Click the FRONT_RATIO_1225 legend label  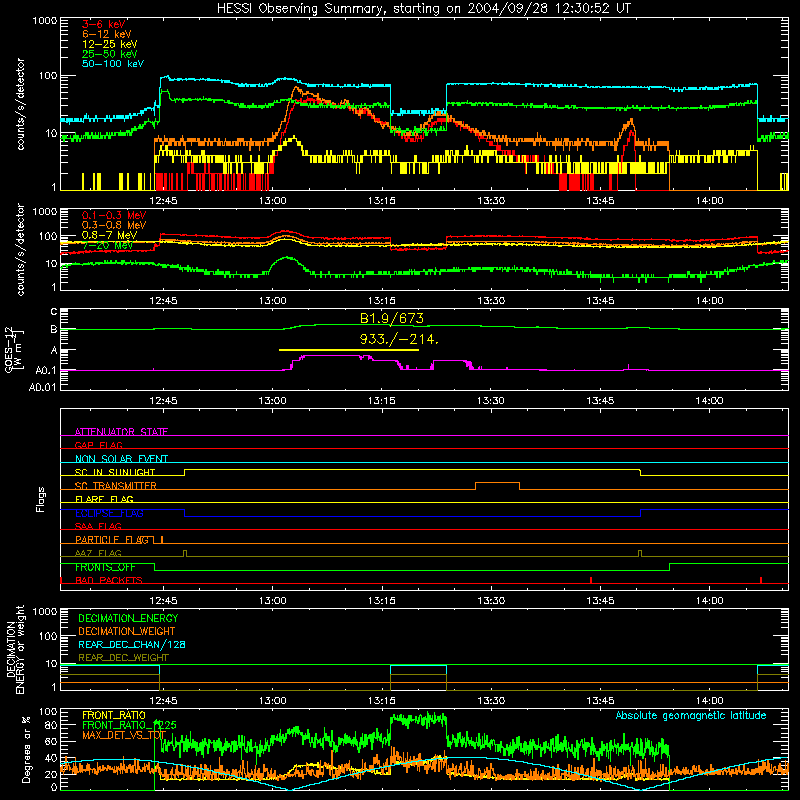[x=130, y=725]
